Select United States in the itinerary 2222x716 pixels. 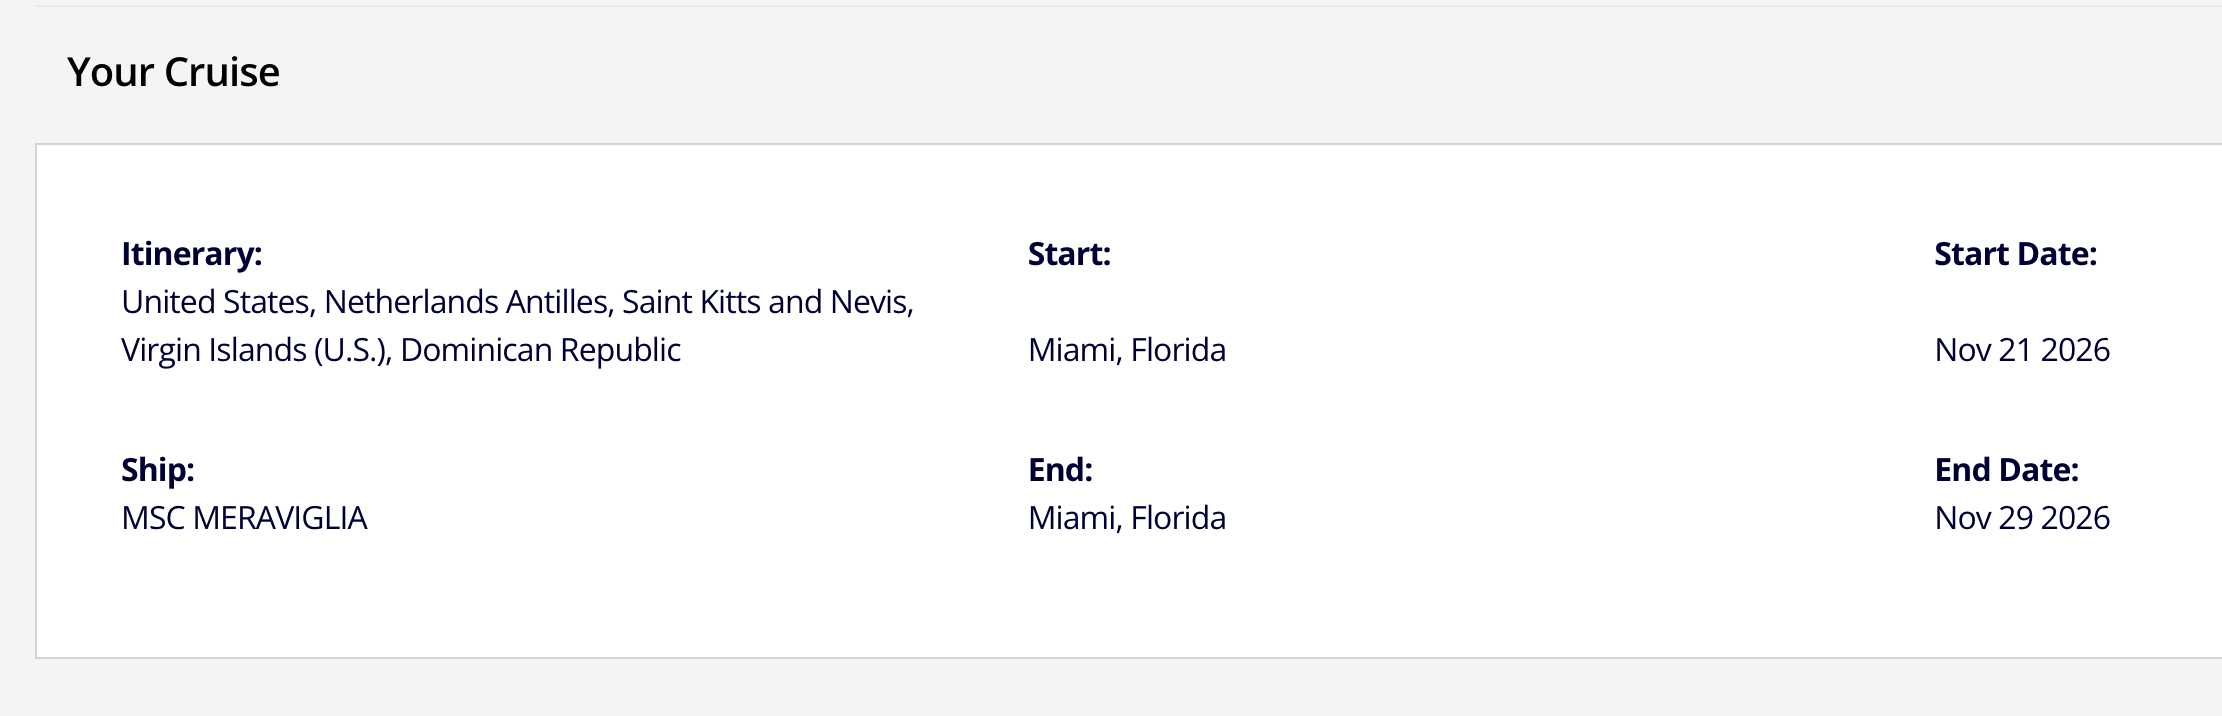coord(216,302)
